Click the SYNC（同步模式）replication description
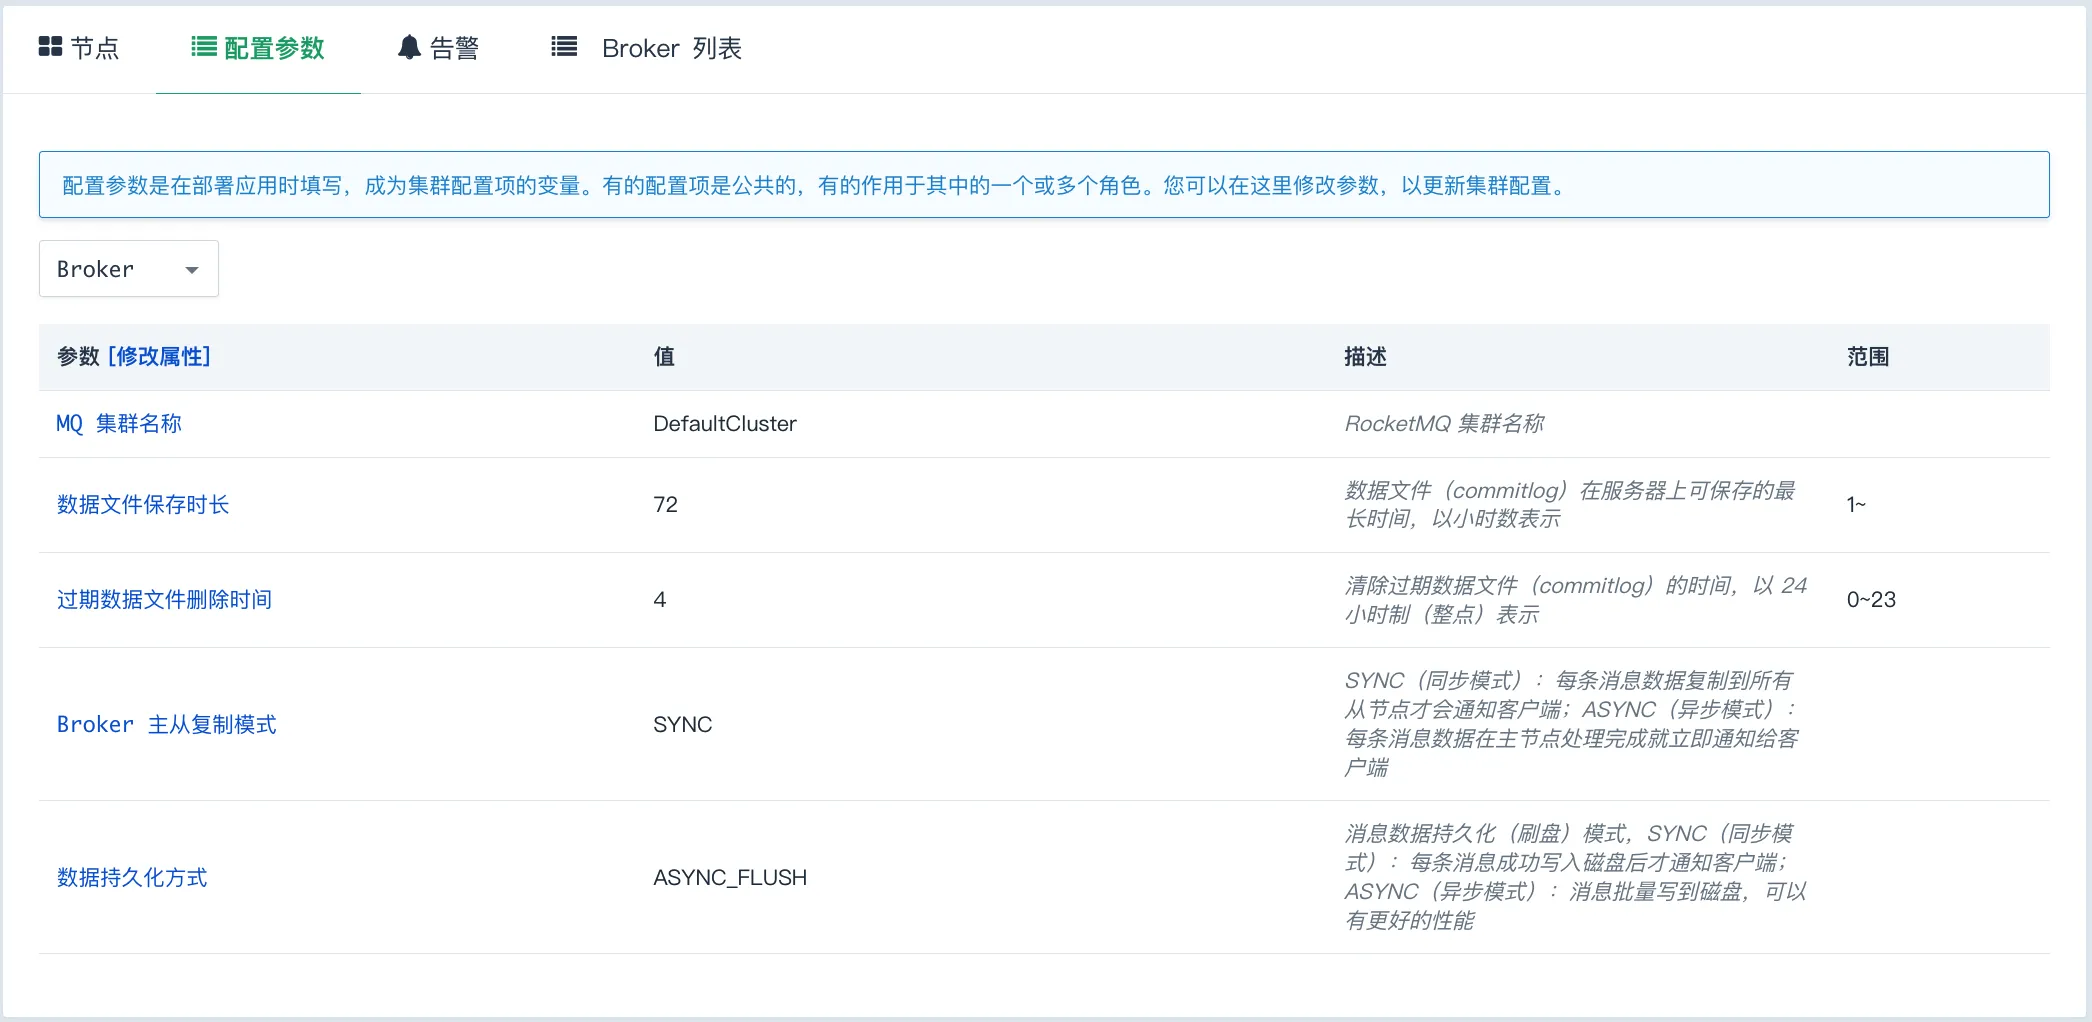This screenshot has height=1022, width=2092. [x=1571, y=724]
